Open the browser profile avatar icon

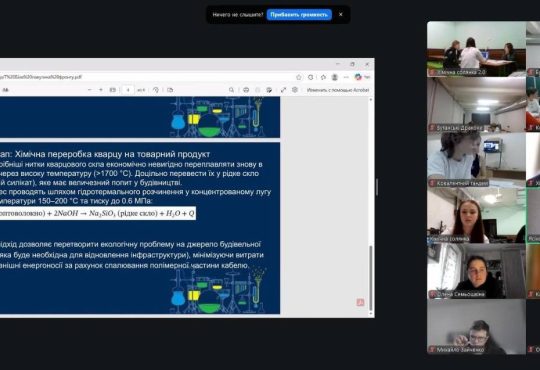pyautogui.click(x=334, y=77)
